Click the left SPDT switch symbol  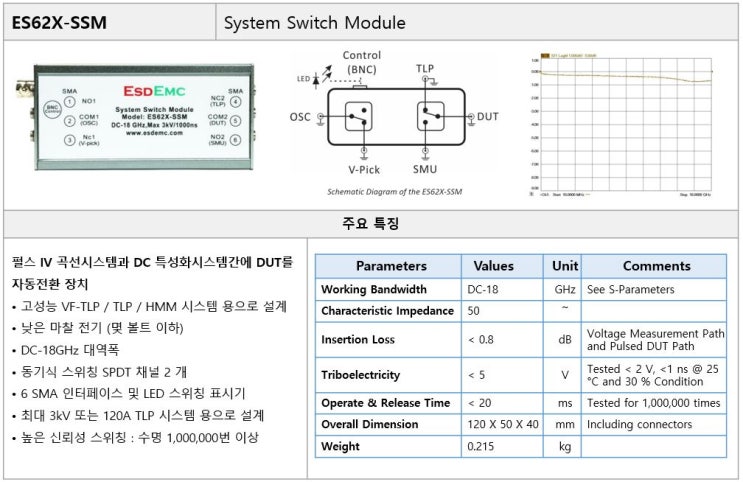[x=358, y=117]
